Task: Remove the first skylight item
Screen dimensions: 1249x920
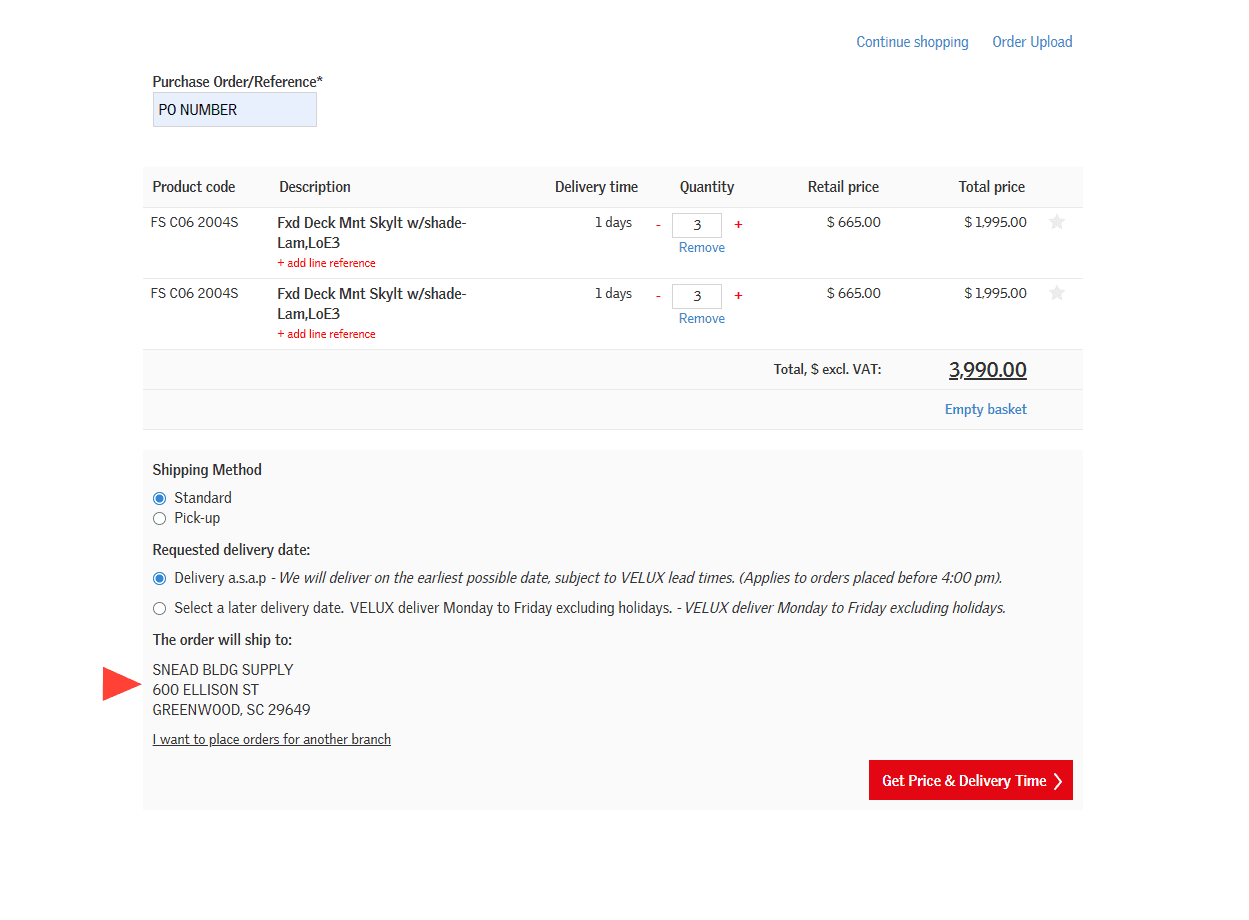Action: [702, 248]
